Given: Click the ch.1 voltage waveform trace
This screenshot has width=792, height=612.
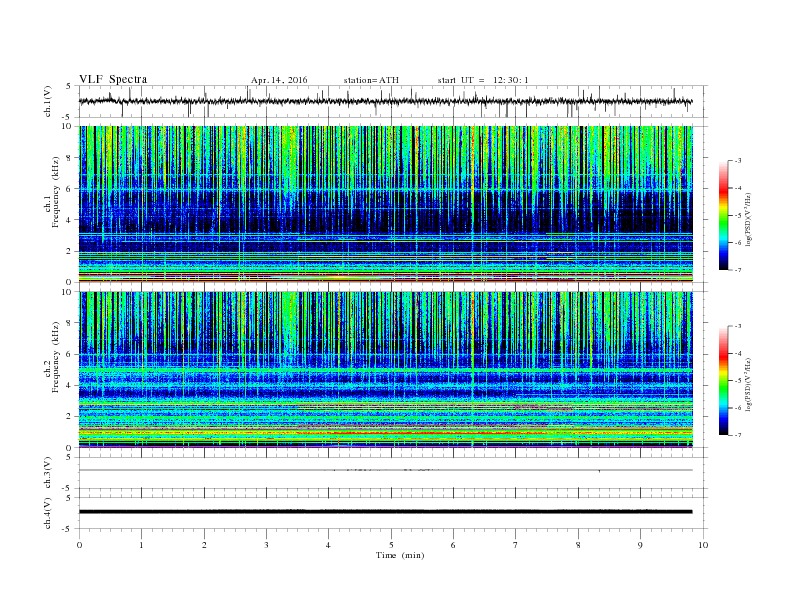Looking at the screenshot, I should pyautogui.click(x=385, y=101).
